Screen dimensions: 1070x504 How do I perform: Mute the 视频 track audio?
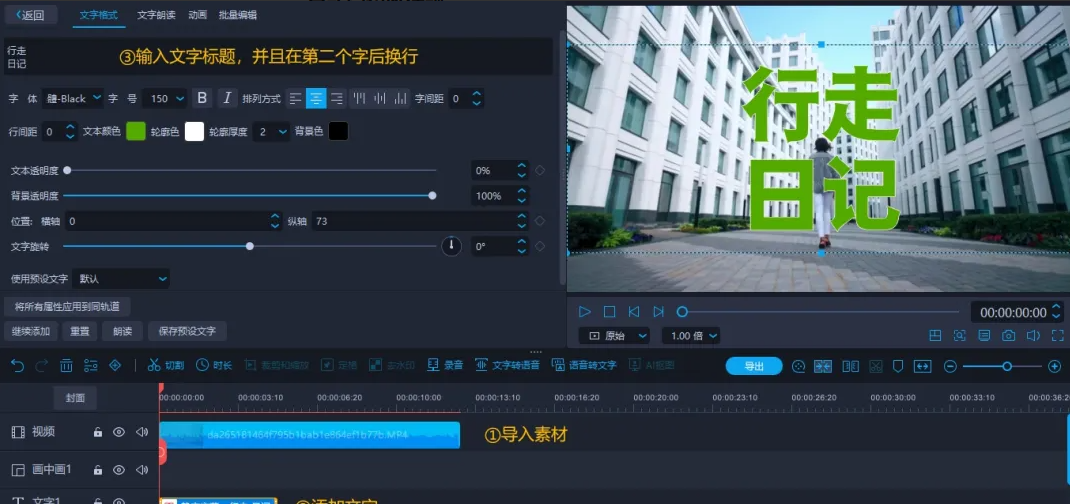tap(142, 432)
